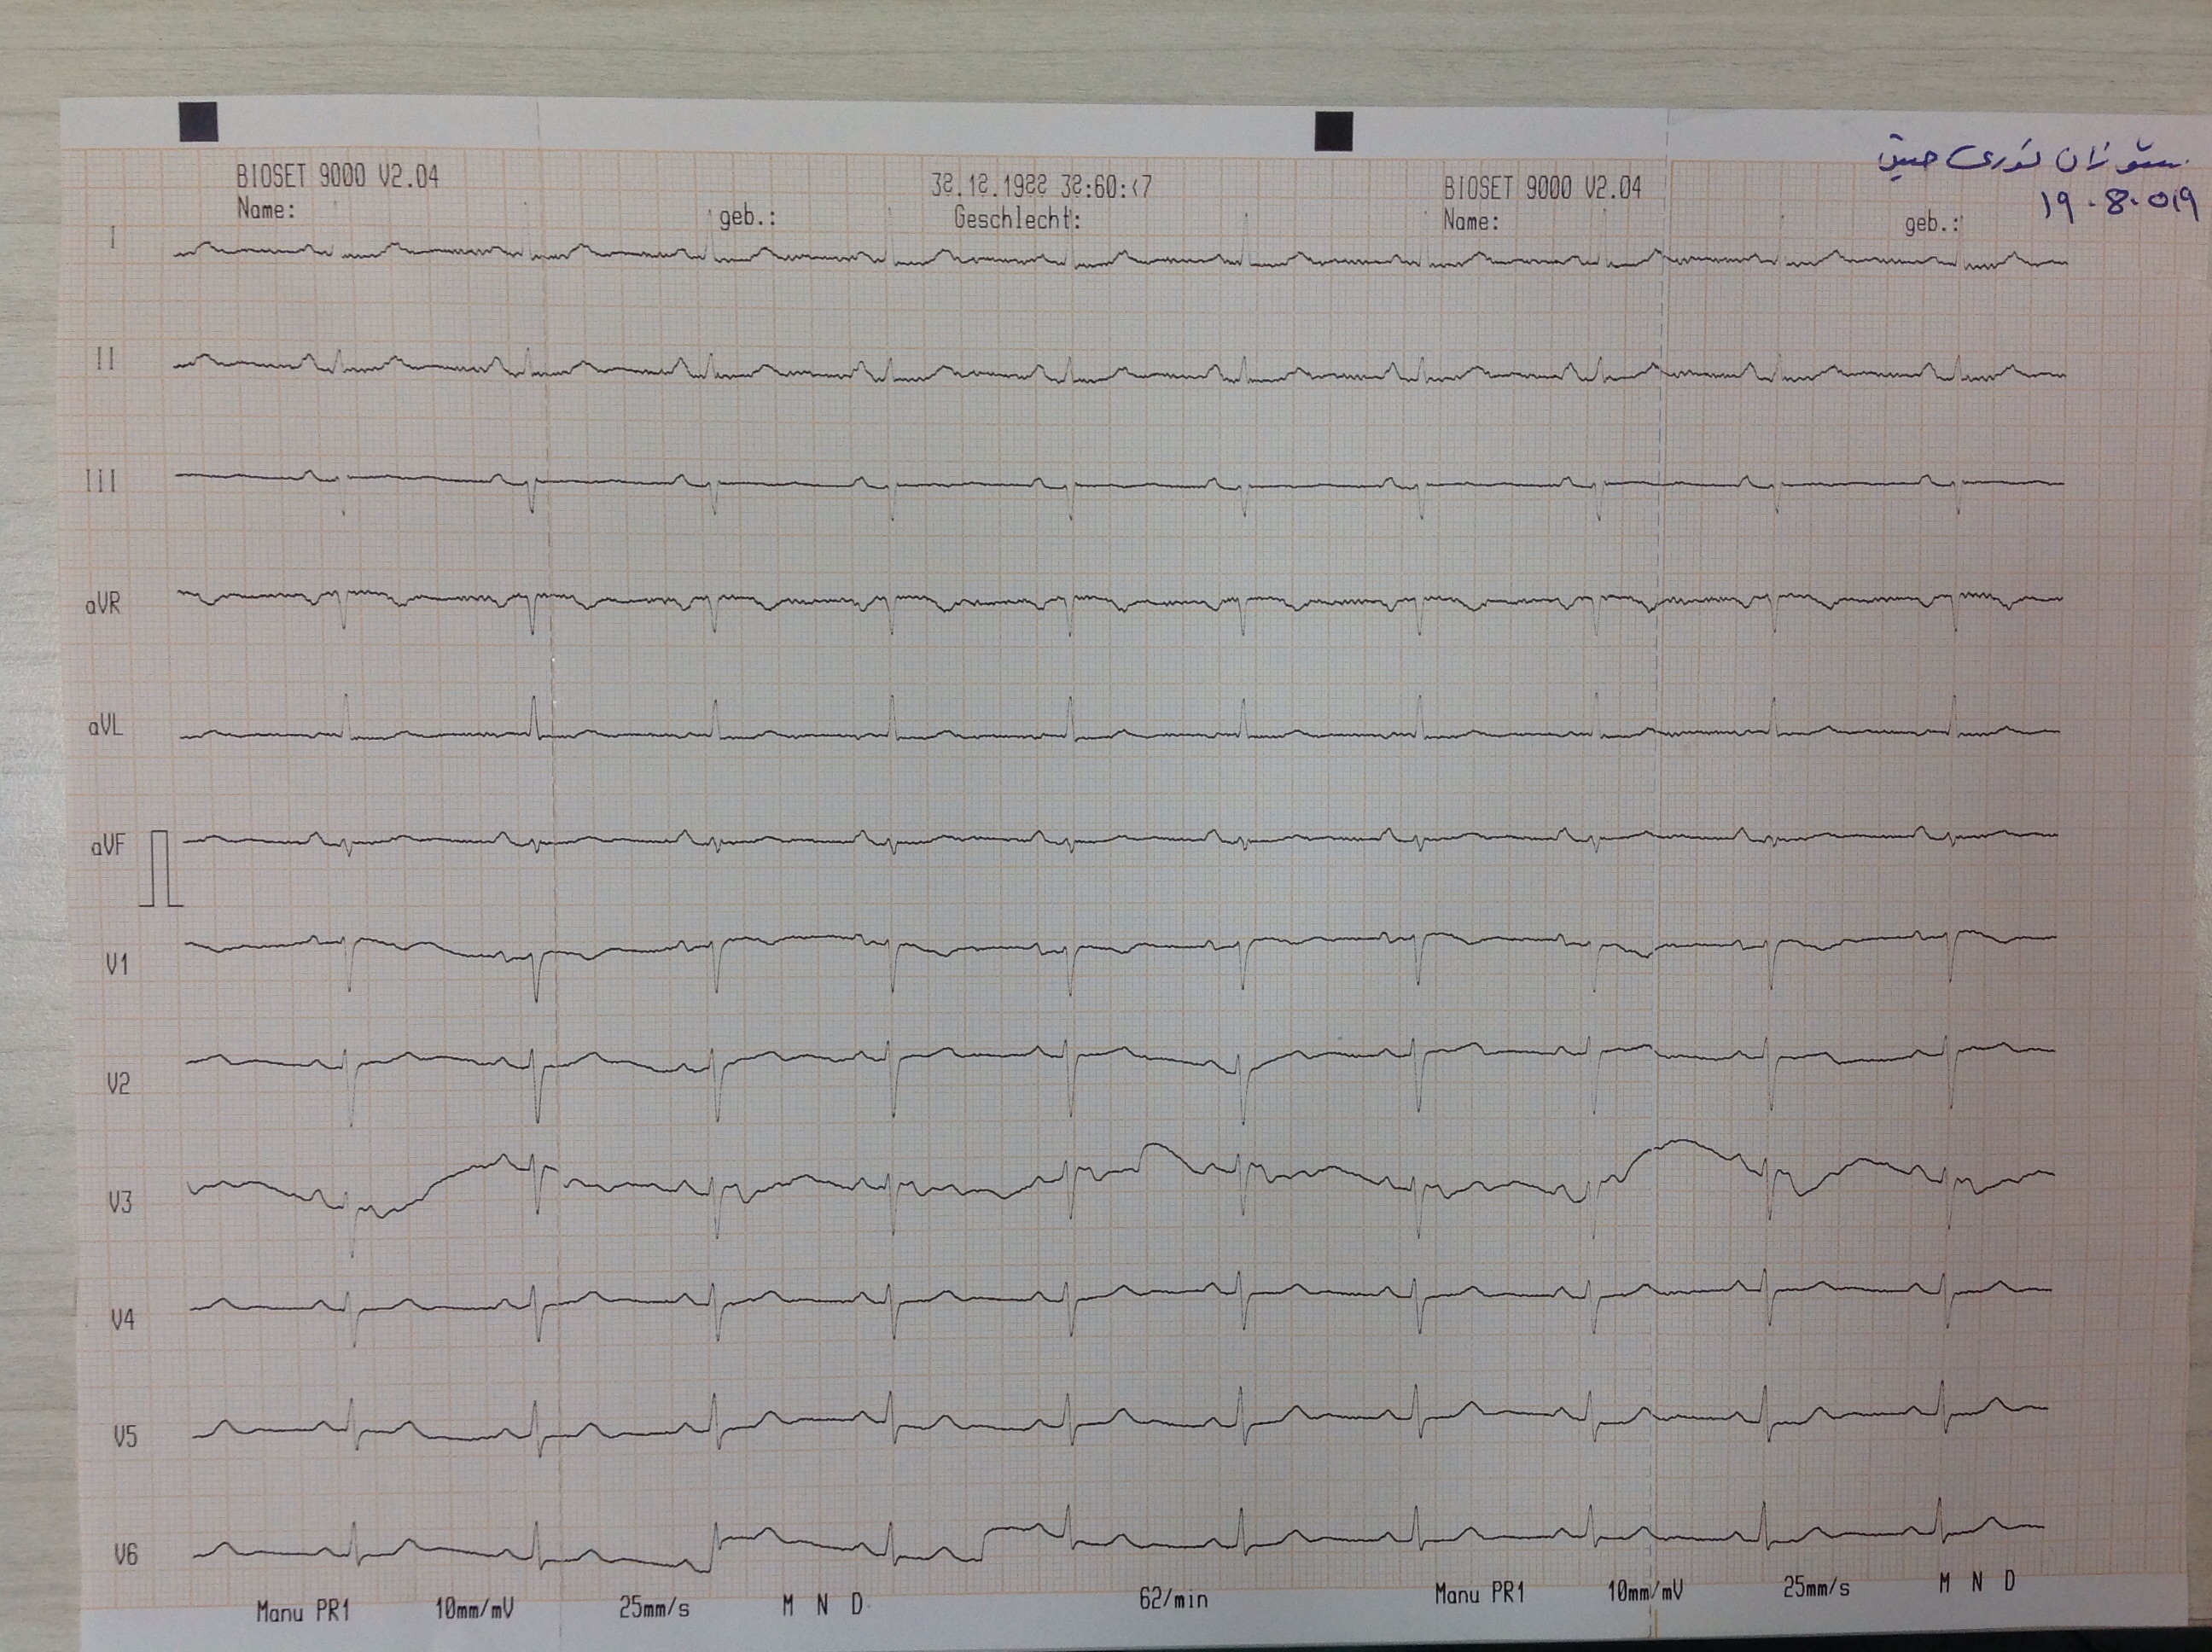
Task: Click the 62/min heart rate text
Action: click(1173, 1599)
